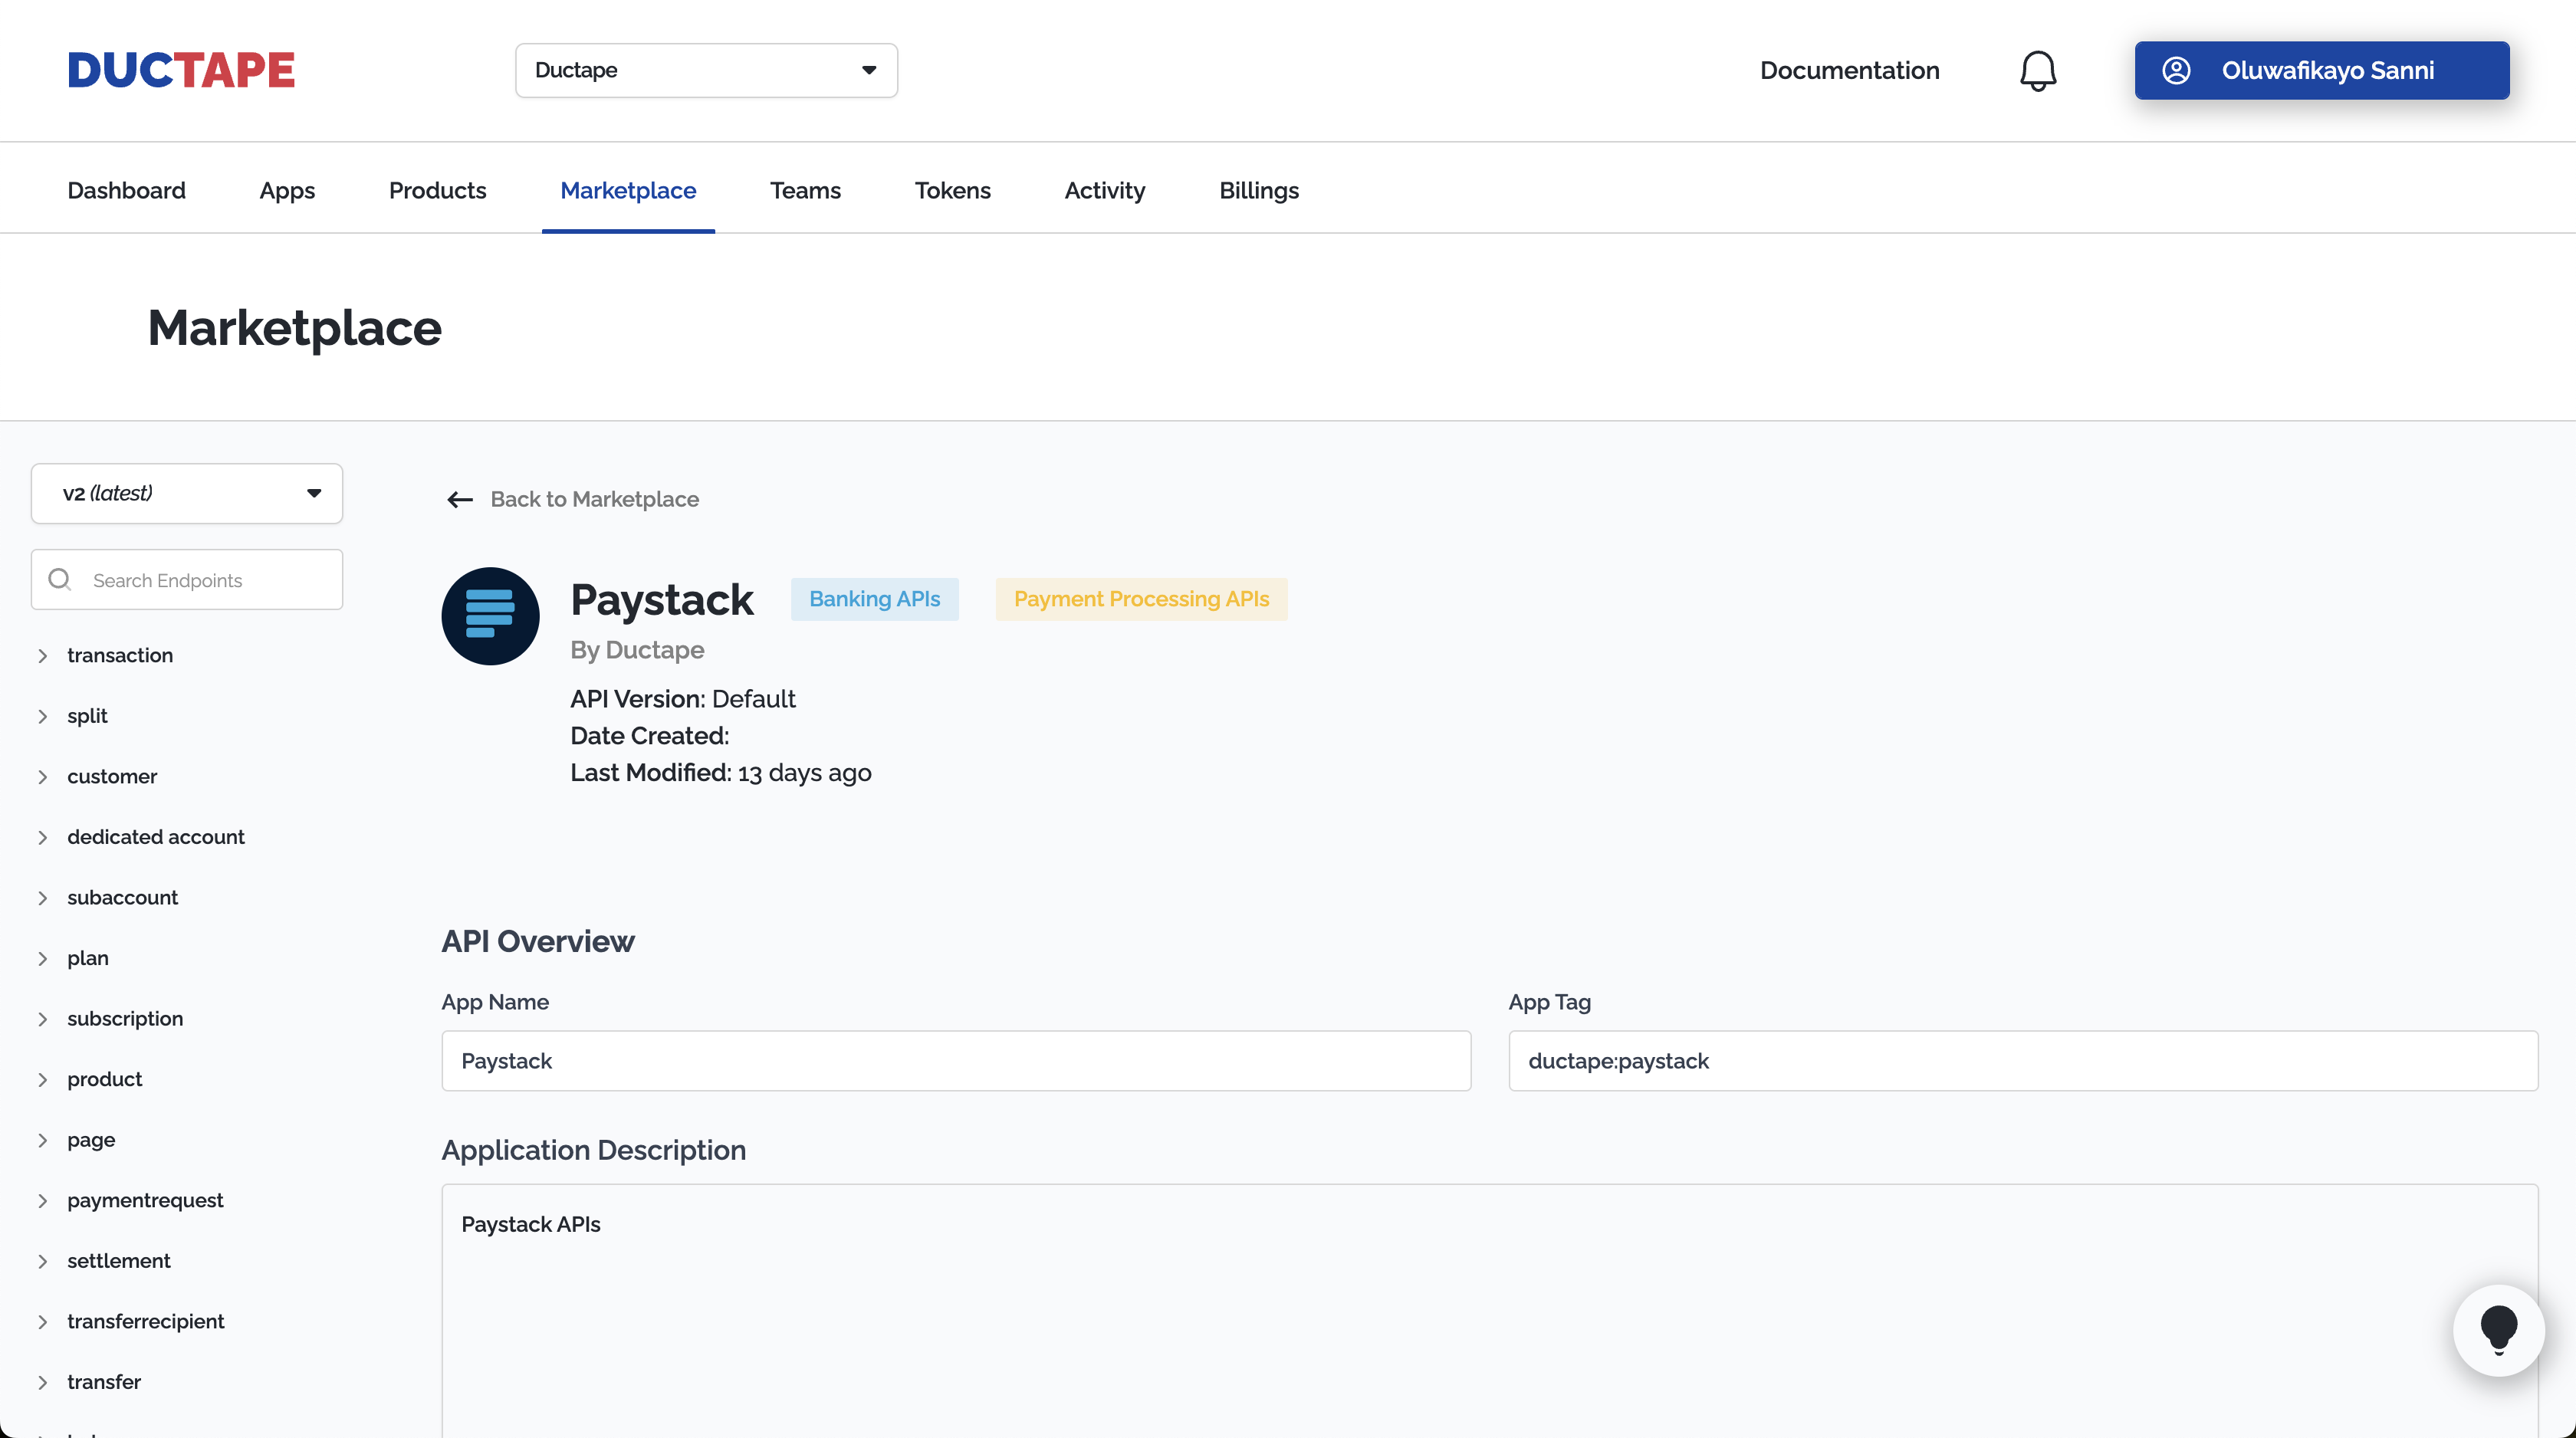This screenshot has height=1438, width=2576.
Task: Switch to the Tokens tab
Action: 952,190
